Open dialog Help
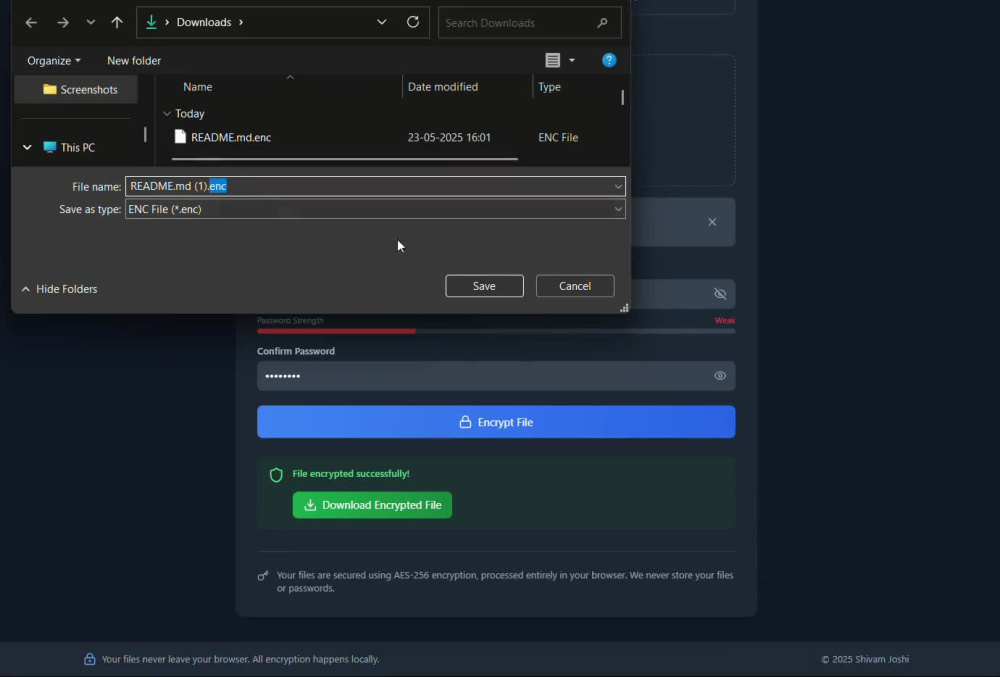The image size is (1000, 677). point(609,60)
